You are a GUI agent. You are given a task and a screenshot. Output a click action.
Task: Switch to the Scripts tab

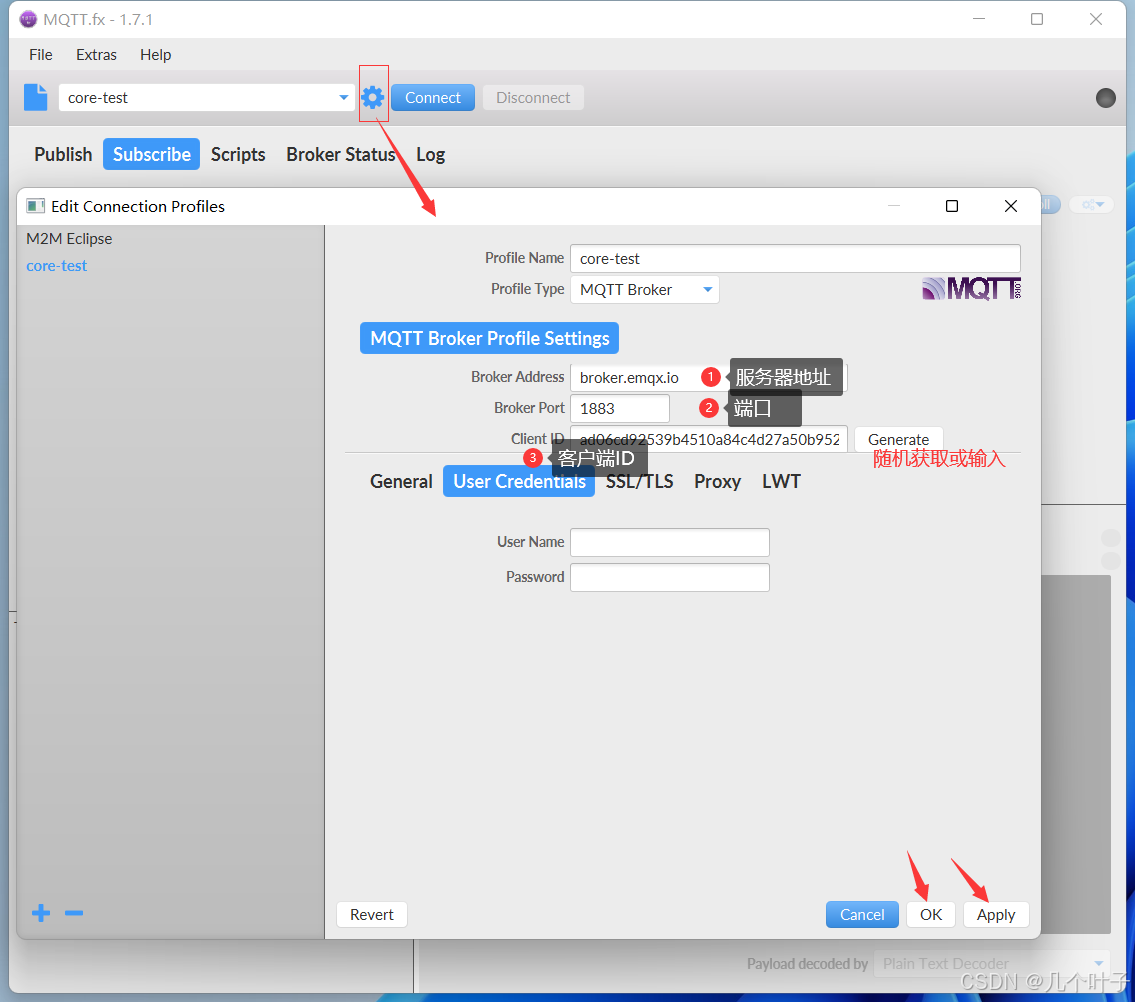coord(238,154)
